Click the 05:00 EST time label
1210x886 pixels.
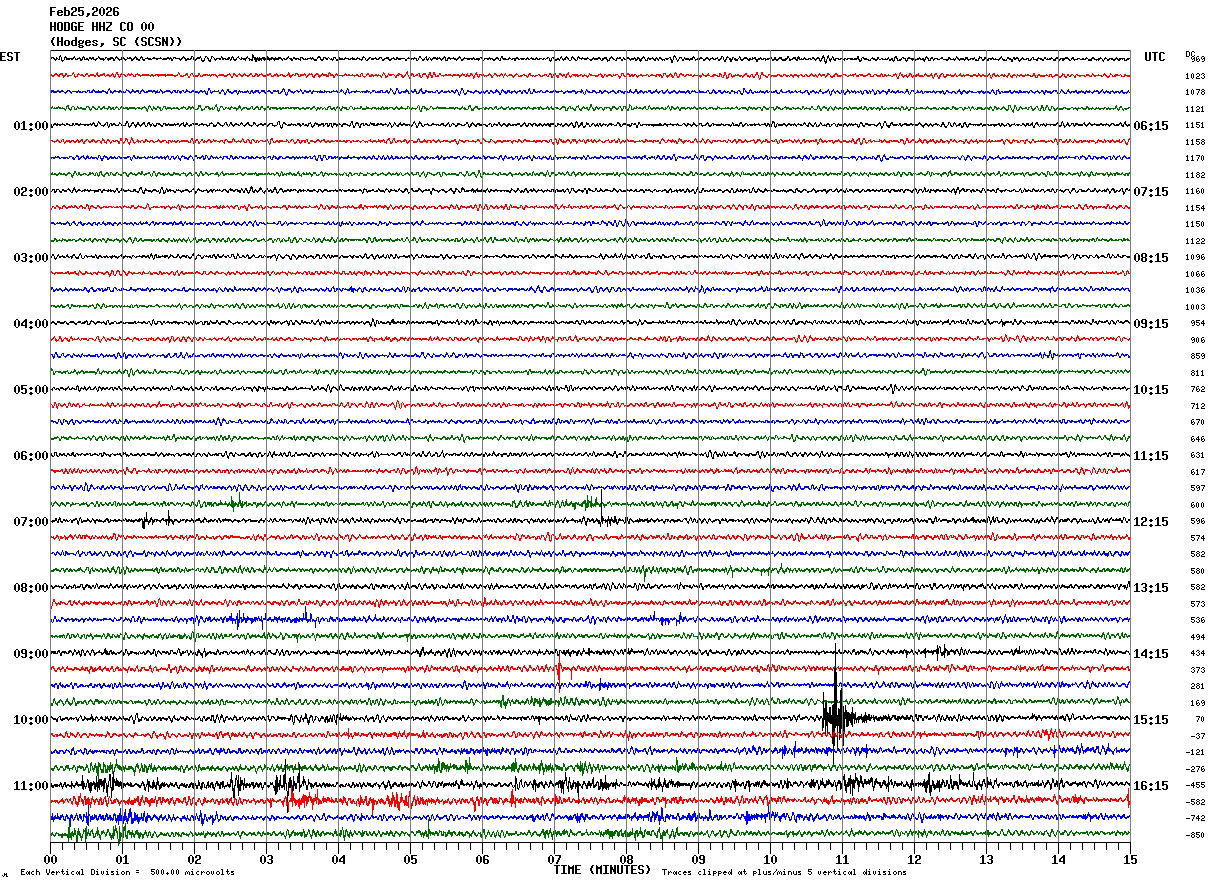[x=31, y=390]
